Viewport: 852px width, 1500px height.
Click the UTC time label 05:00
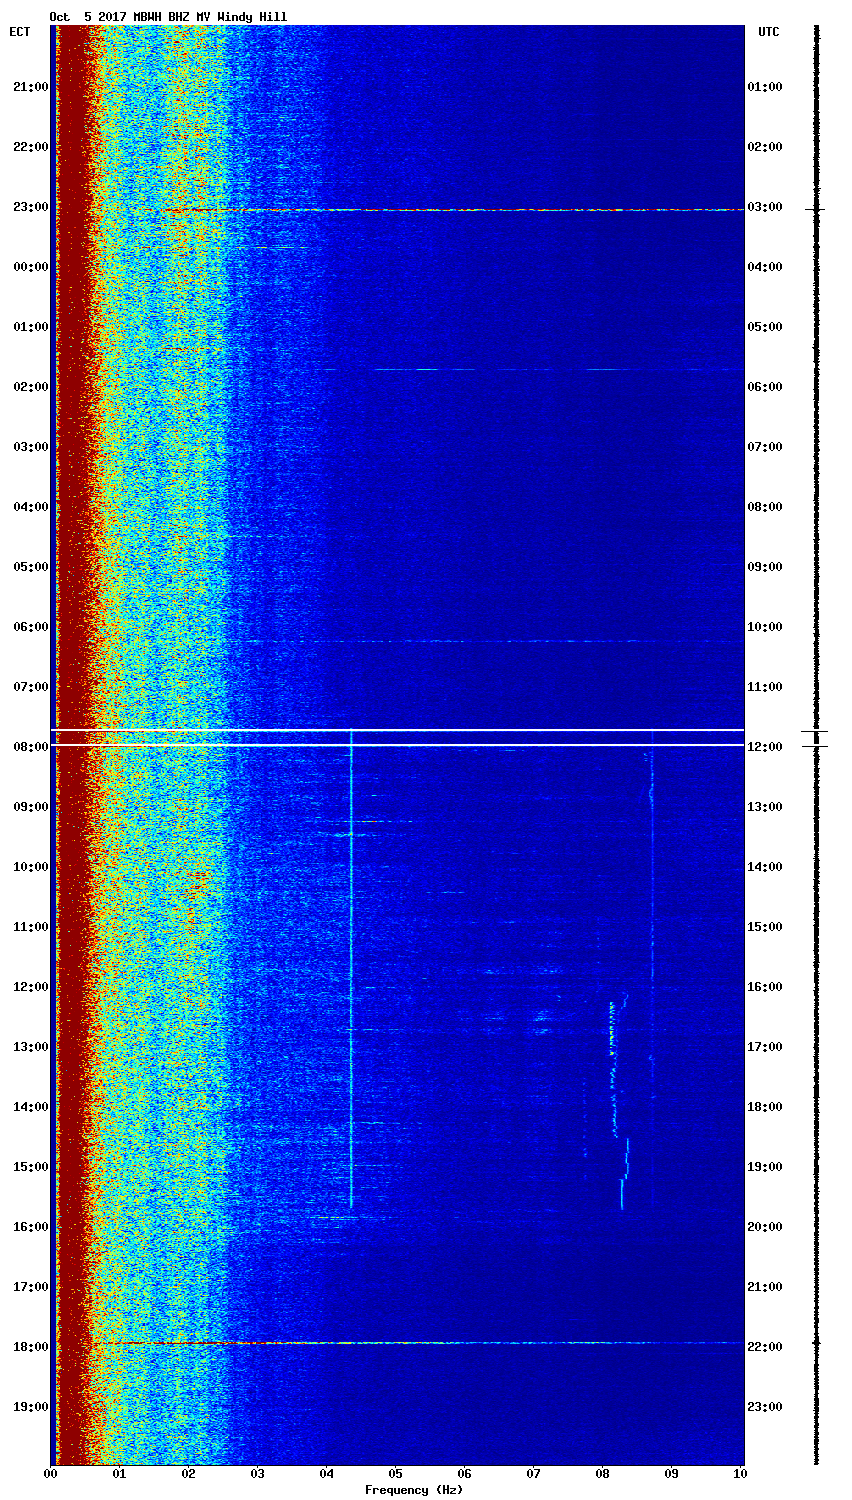[765, 327]
